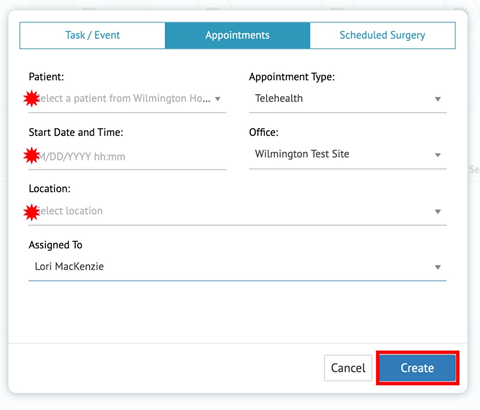
Task: Click the red required marker beside Location
Action: click(32, 212)
